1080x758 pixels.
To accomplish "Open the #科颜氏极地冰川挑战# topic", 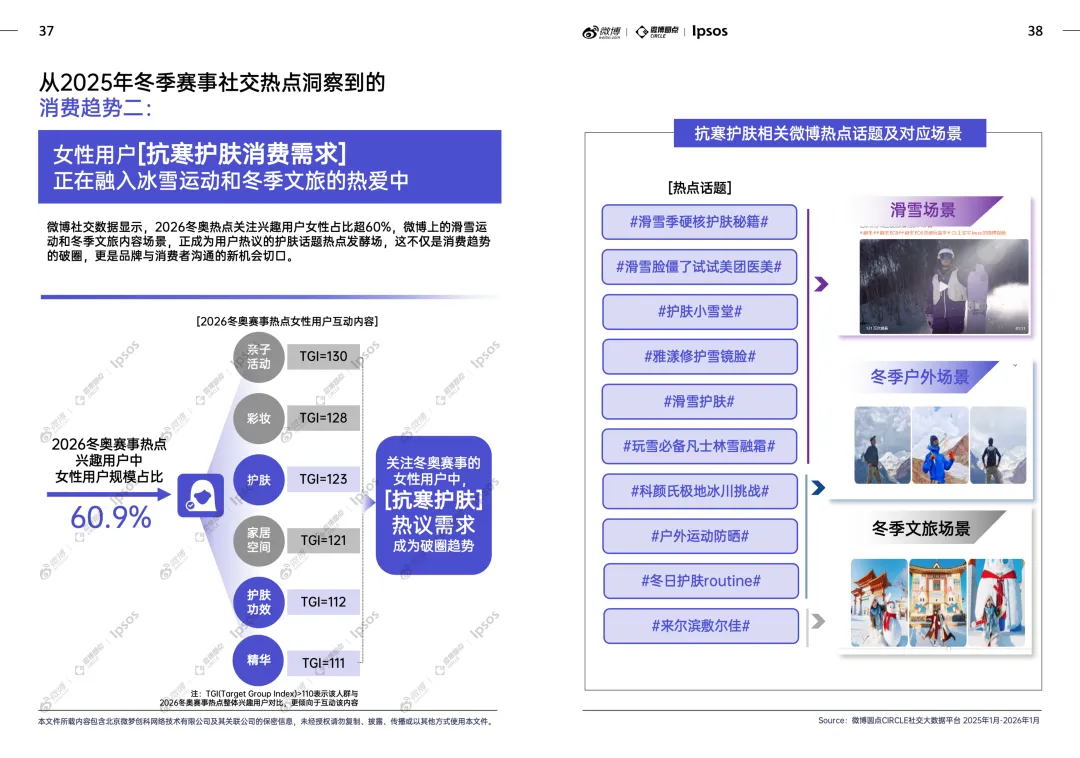I will click(700, 491).
